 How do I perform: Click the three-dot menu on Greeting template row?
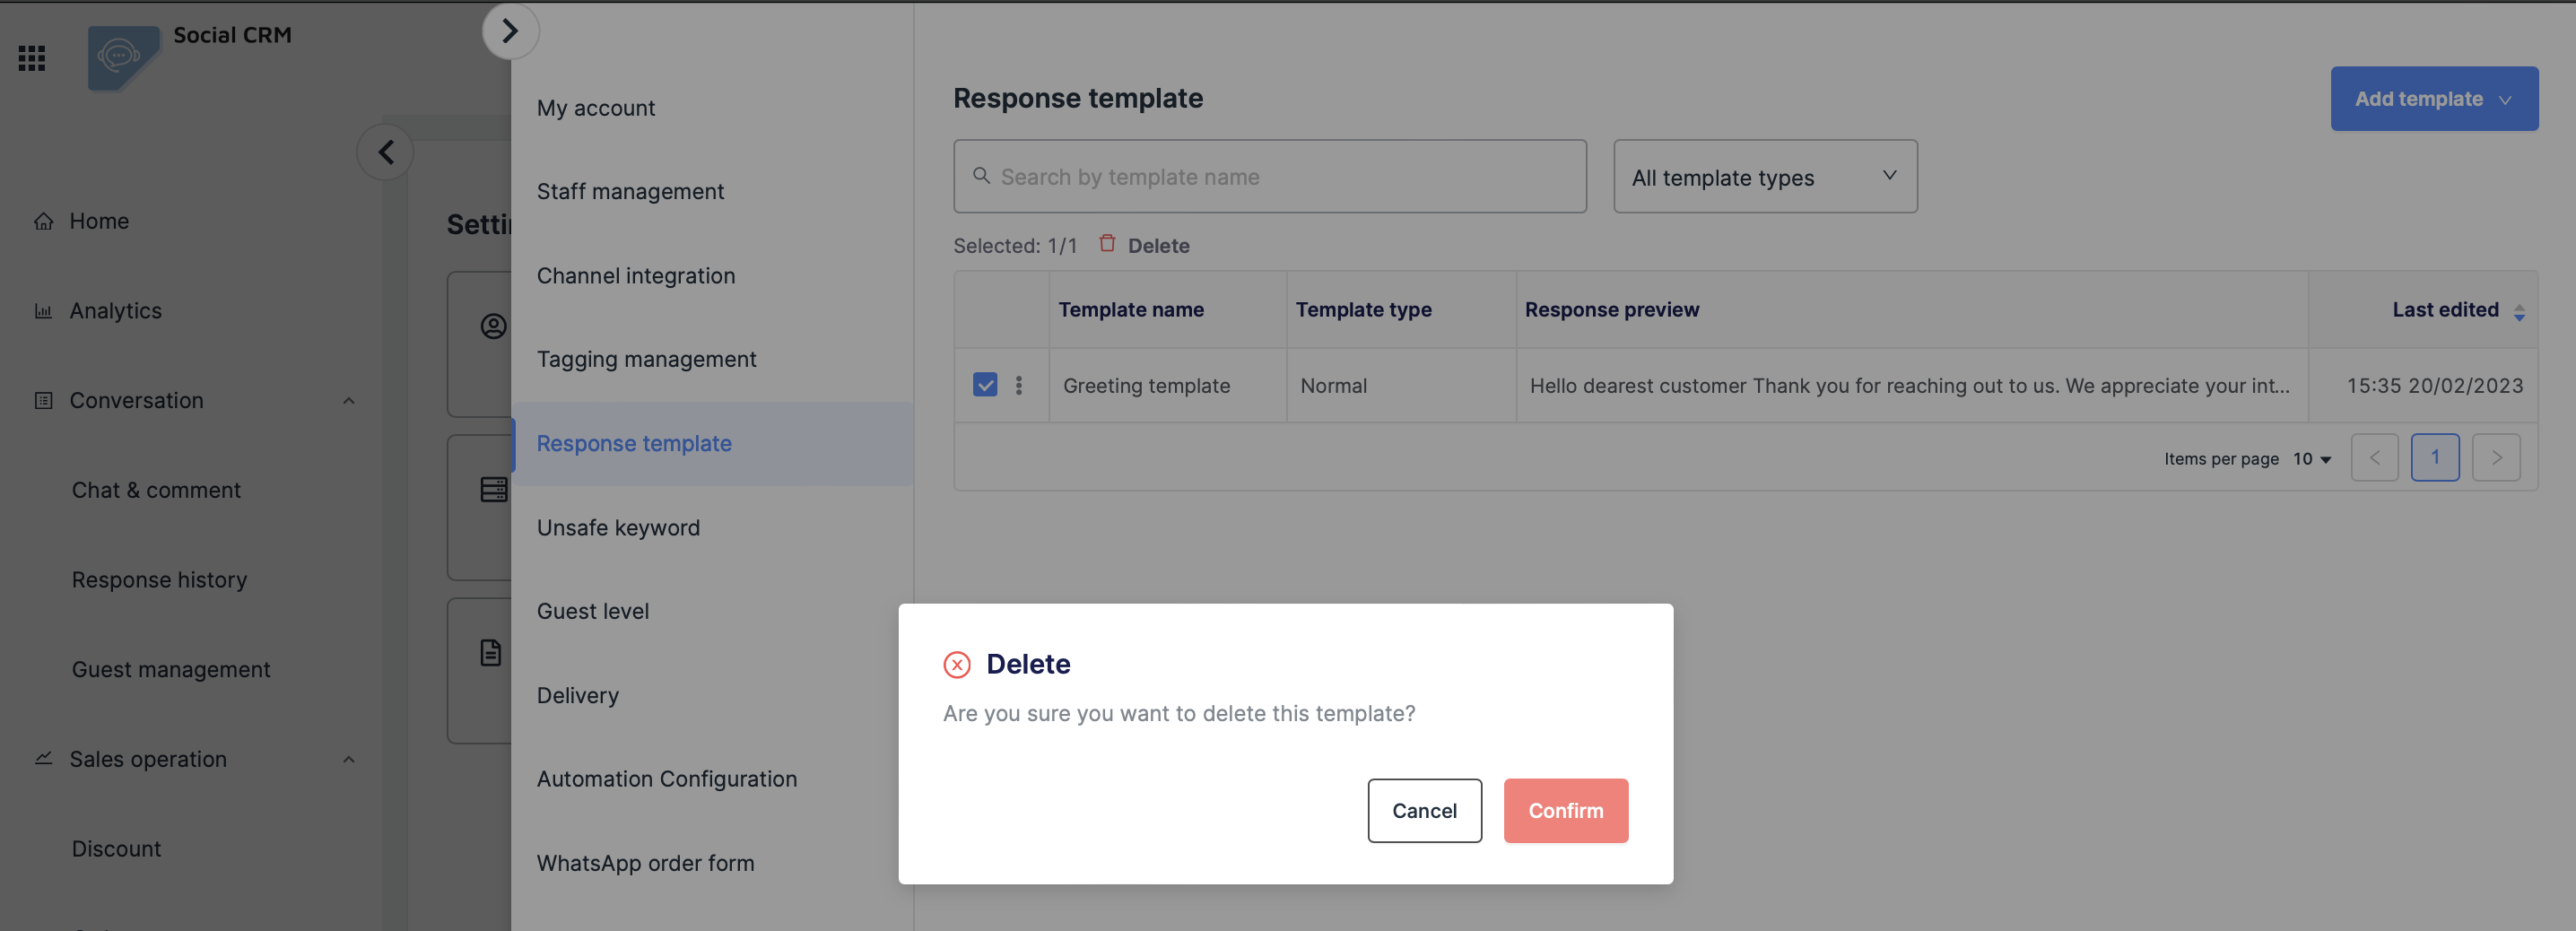pos(1018,385)
